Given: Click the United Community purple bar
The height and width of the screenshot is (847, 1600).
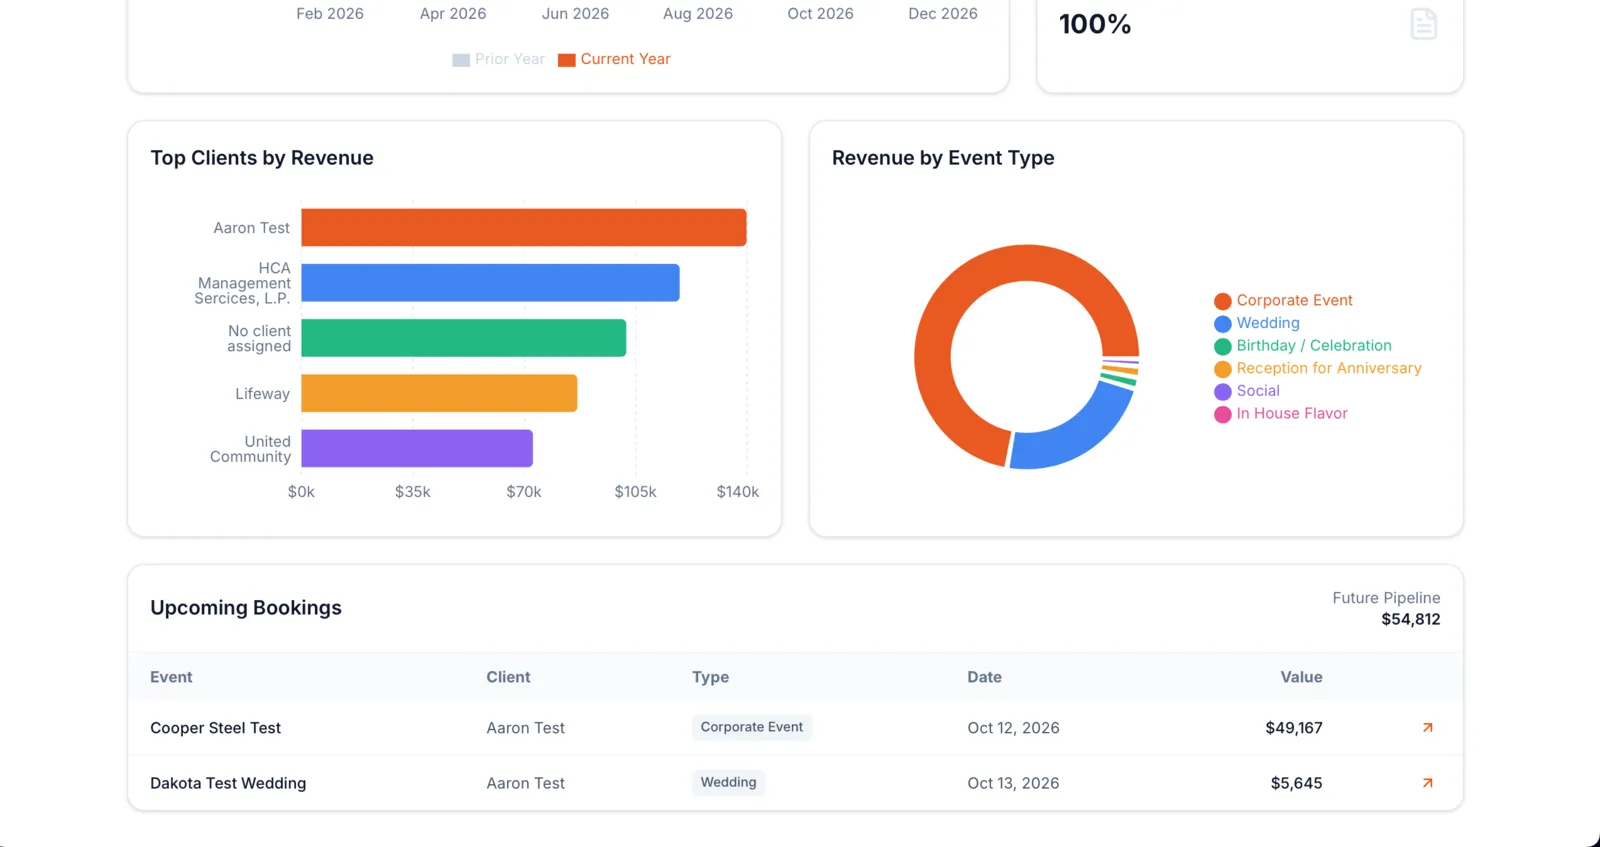Looking at the screenshot, I should pos(417,448).
